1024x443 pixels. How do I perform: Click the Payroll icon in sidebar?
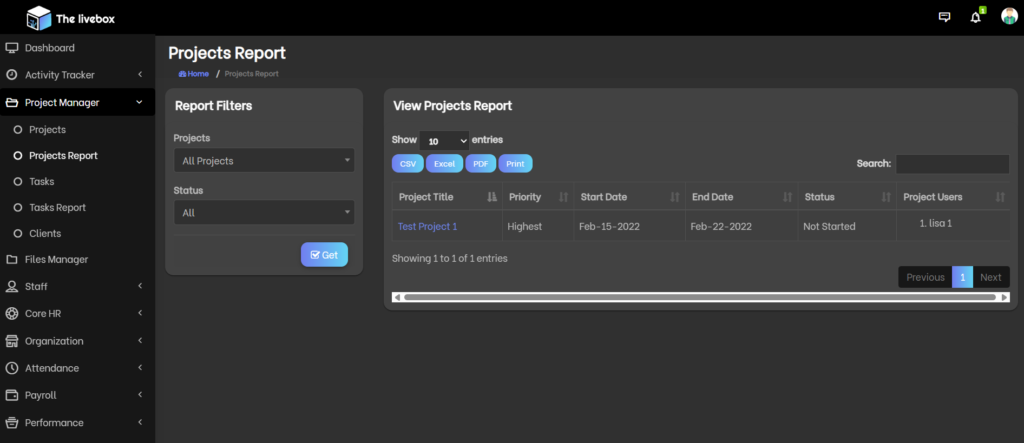coord(12,396)
